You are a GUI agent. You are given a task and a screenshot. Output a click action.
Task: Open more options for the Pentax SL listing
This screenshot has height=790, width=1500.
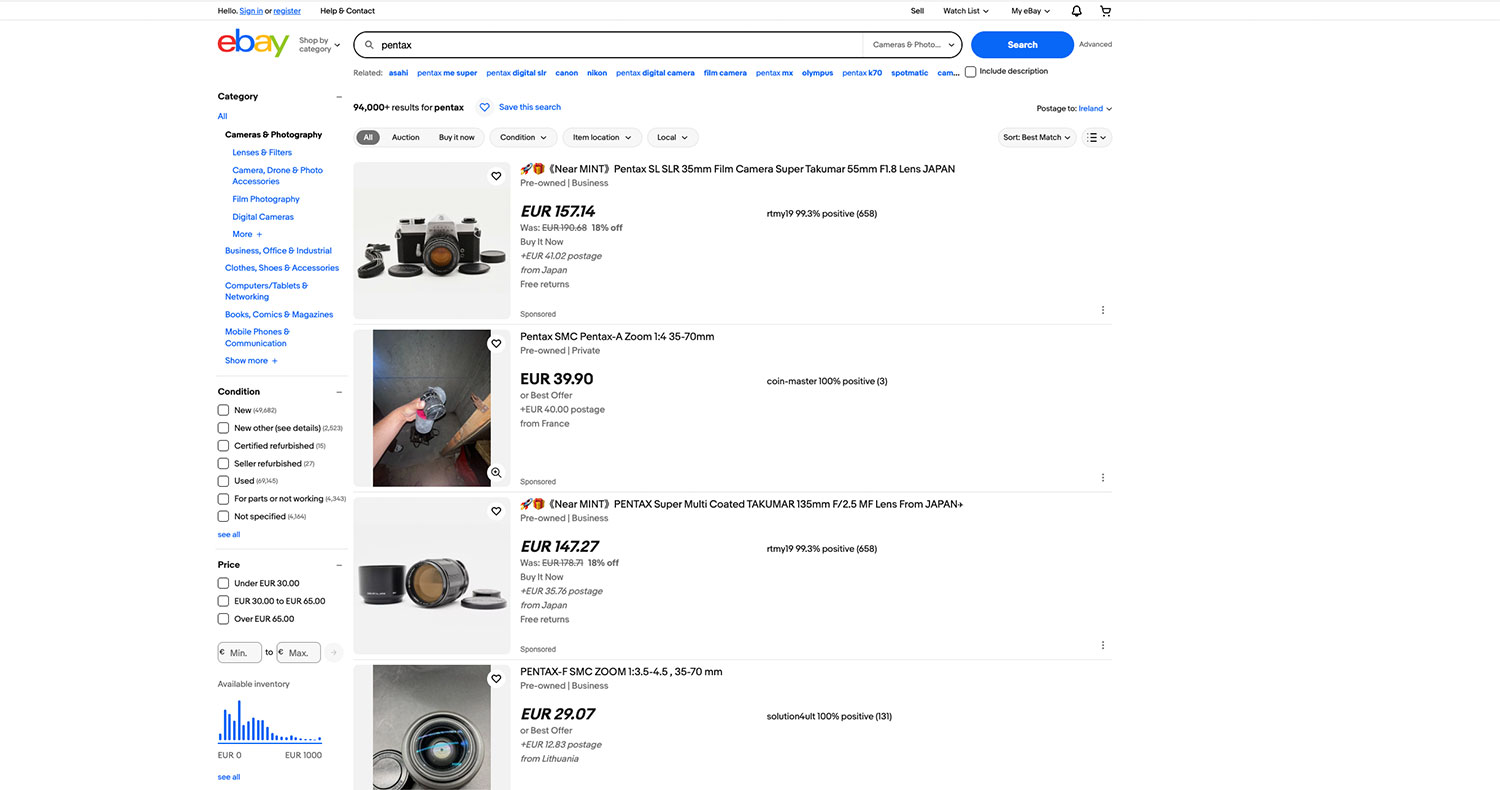tap(1103, 310)
